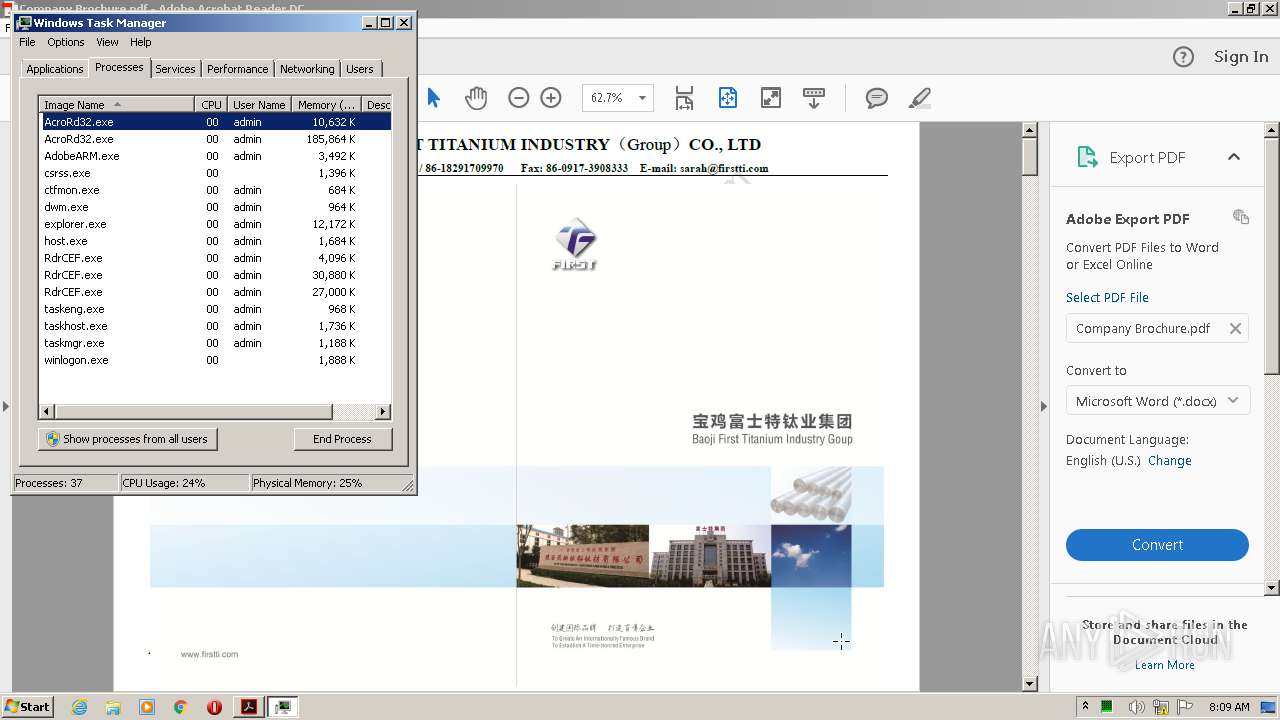Select the dwm.exe process row

pos(215,207)
